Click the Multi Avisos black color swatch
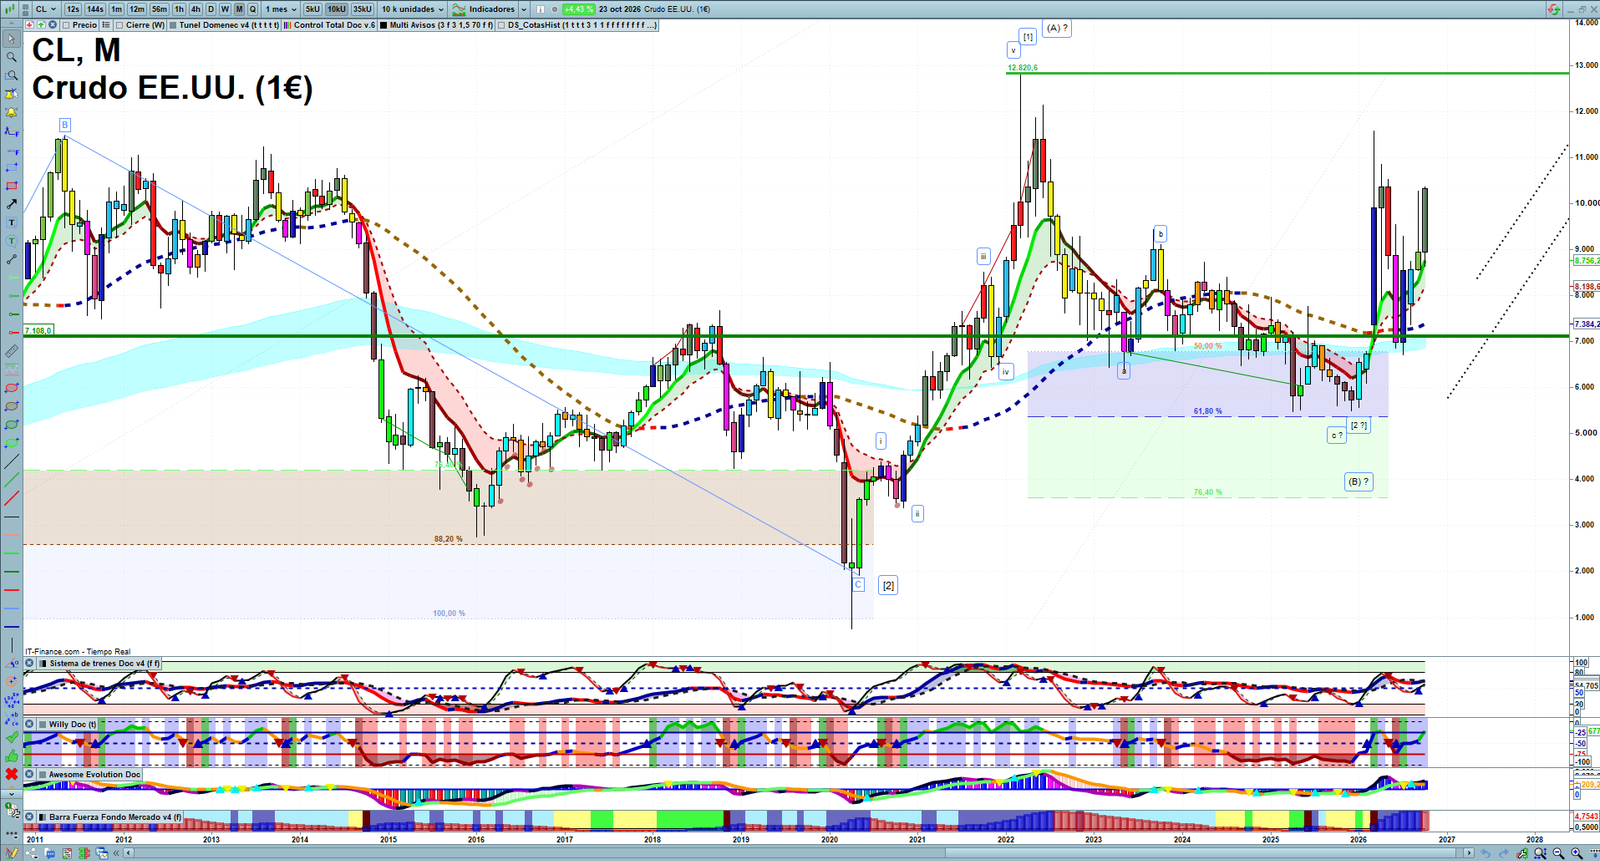 click(x=384, y=25)
